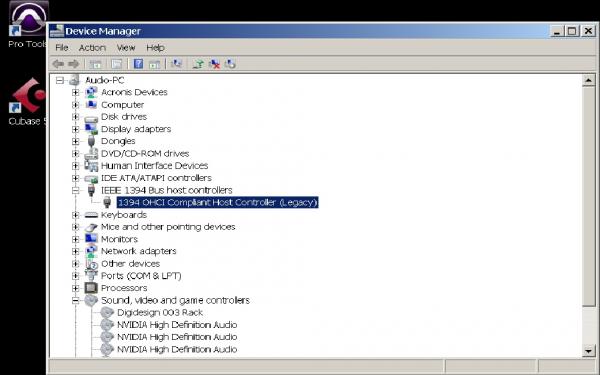The width and height of the screenshot is (600, 375).
Task: Open Properties from the toolbar icon
Action: click(116, 64)
